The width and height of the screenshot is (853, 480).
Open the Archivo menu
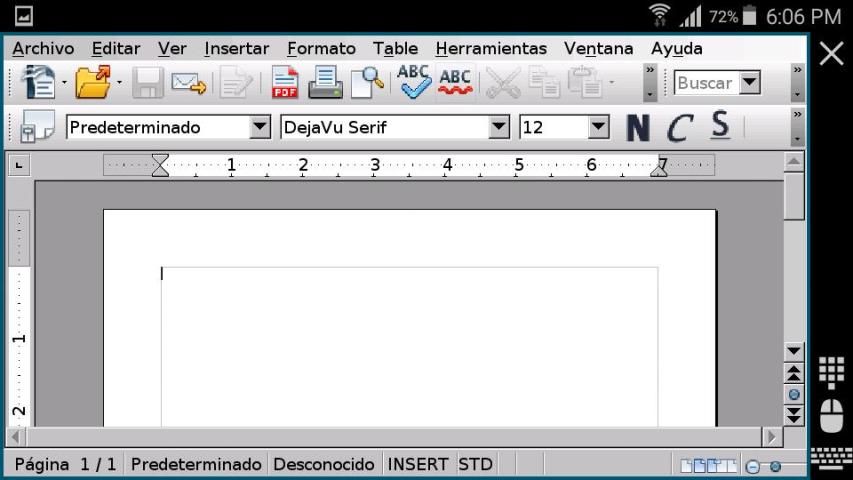(x=43, y=48)
